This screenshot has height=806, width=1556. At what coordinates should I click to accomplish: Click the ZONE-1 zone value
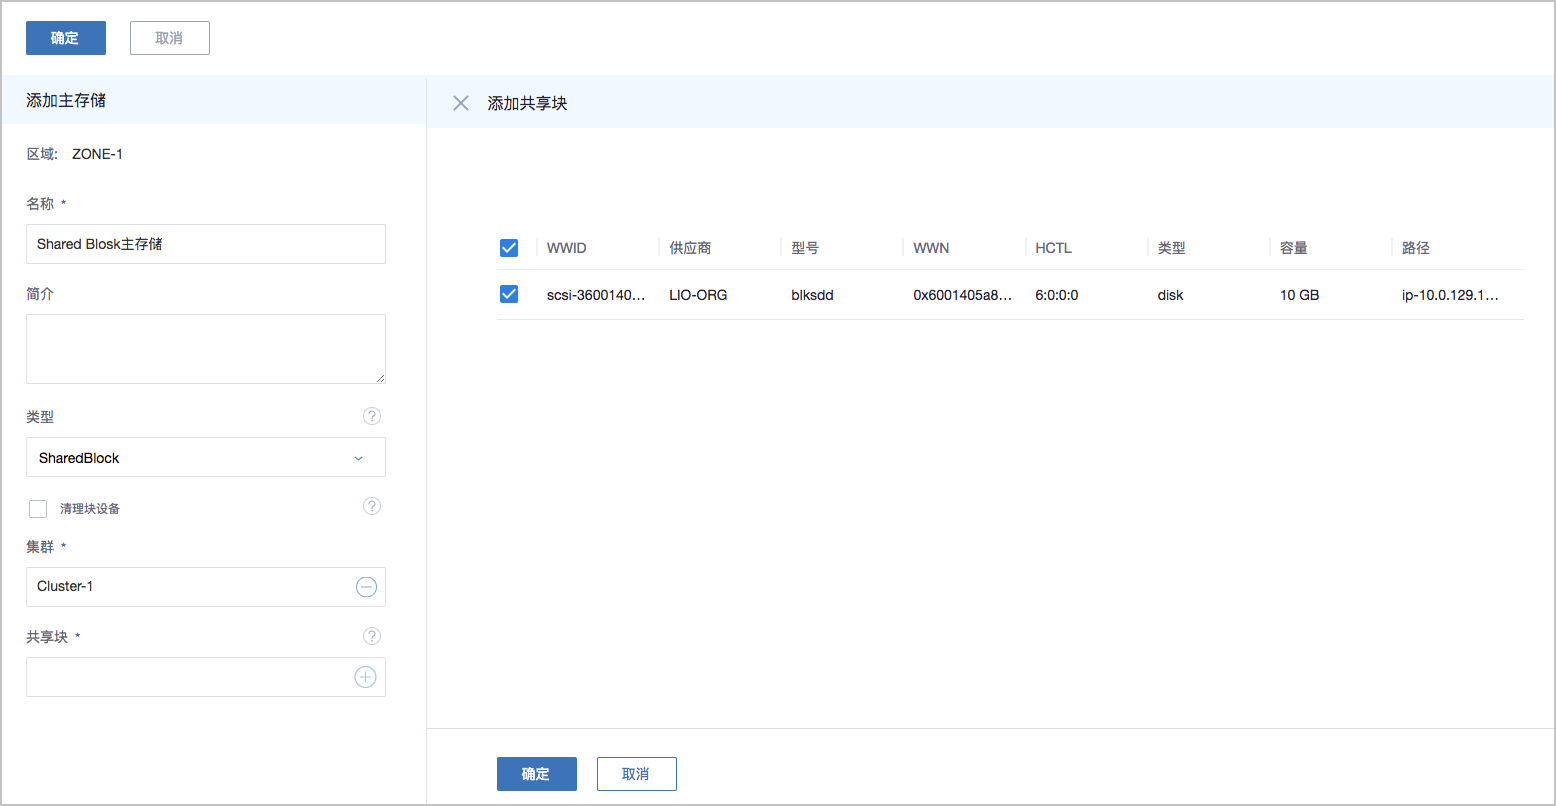pyautogui.click(x=97, y=154)
